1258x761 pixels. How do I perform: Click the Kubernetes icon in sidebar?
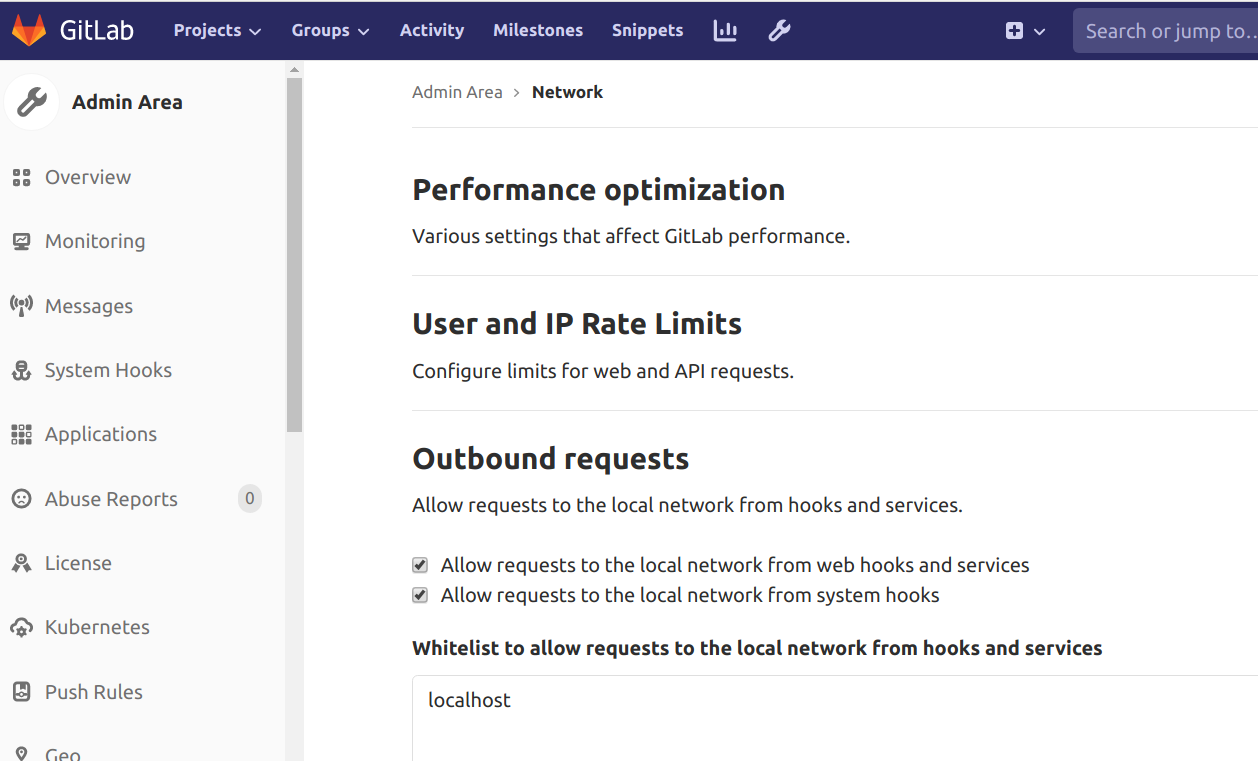point(21,628)
